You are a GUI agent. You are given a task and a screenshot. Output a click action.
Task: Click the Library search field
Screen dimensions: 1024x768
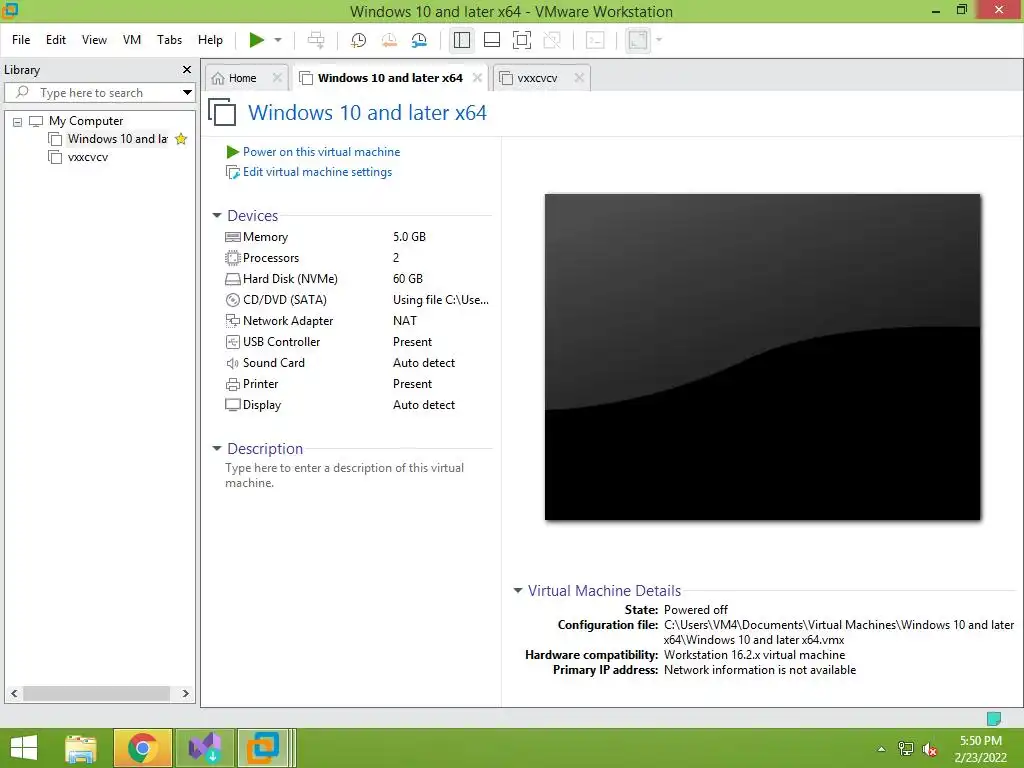point(98,92)
